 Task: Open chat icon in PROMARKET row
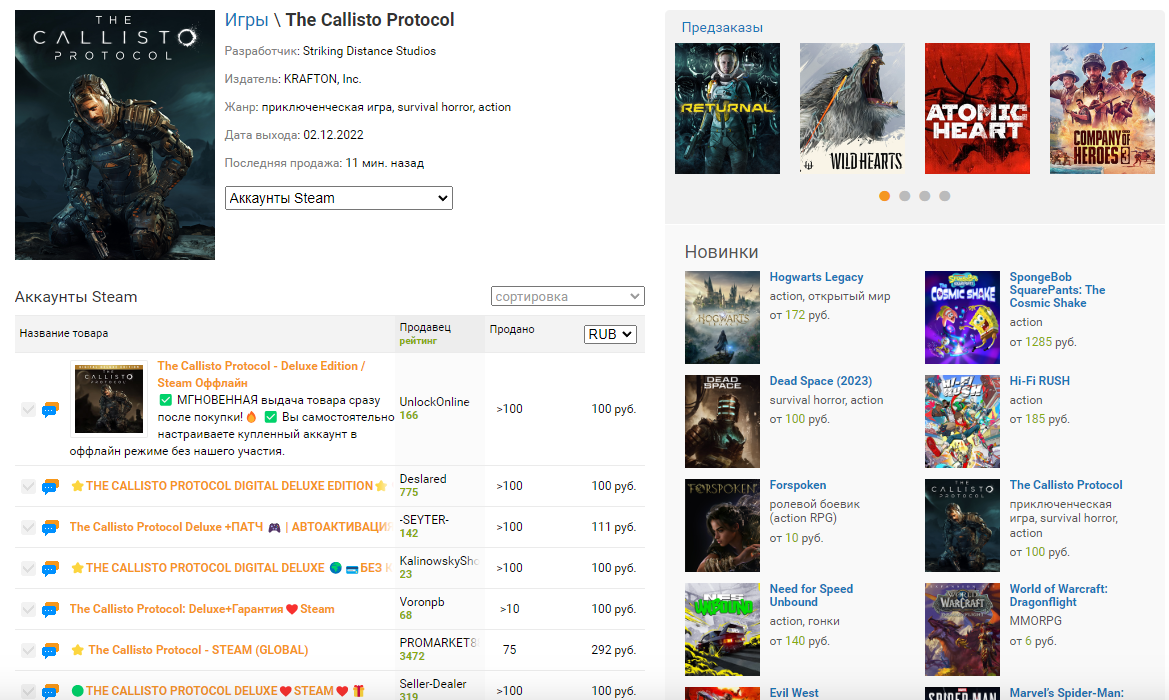click(x=50, y=650)
